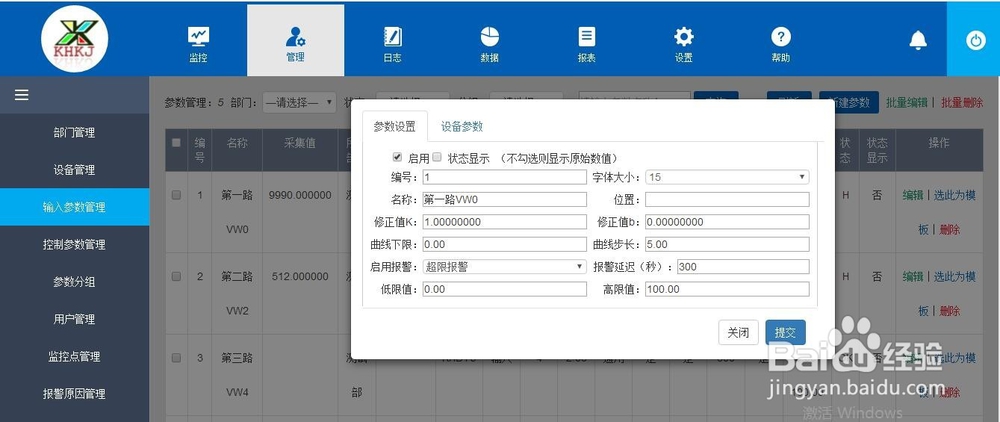Click the 批量删除 link
This screenshot has height=422, width=1000.
pos(962,103)
